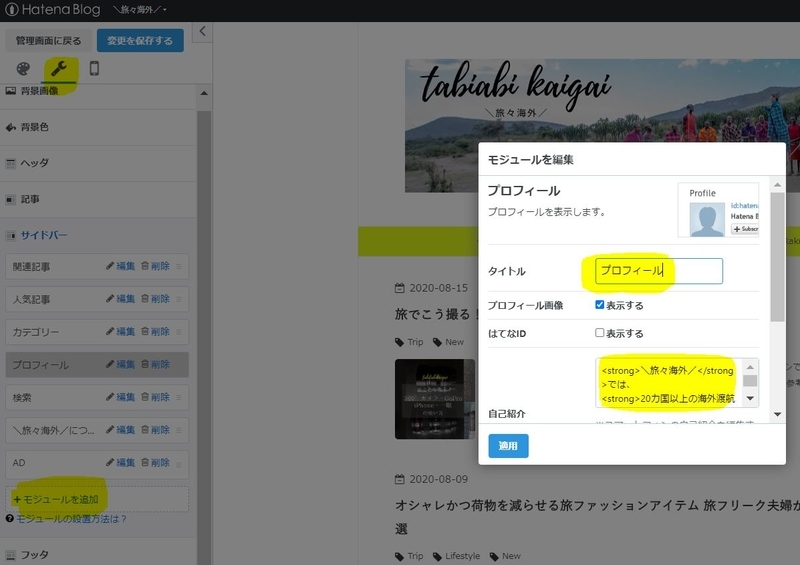Delete the 検索 module
800x565 pixels.
(155, 397)
